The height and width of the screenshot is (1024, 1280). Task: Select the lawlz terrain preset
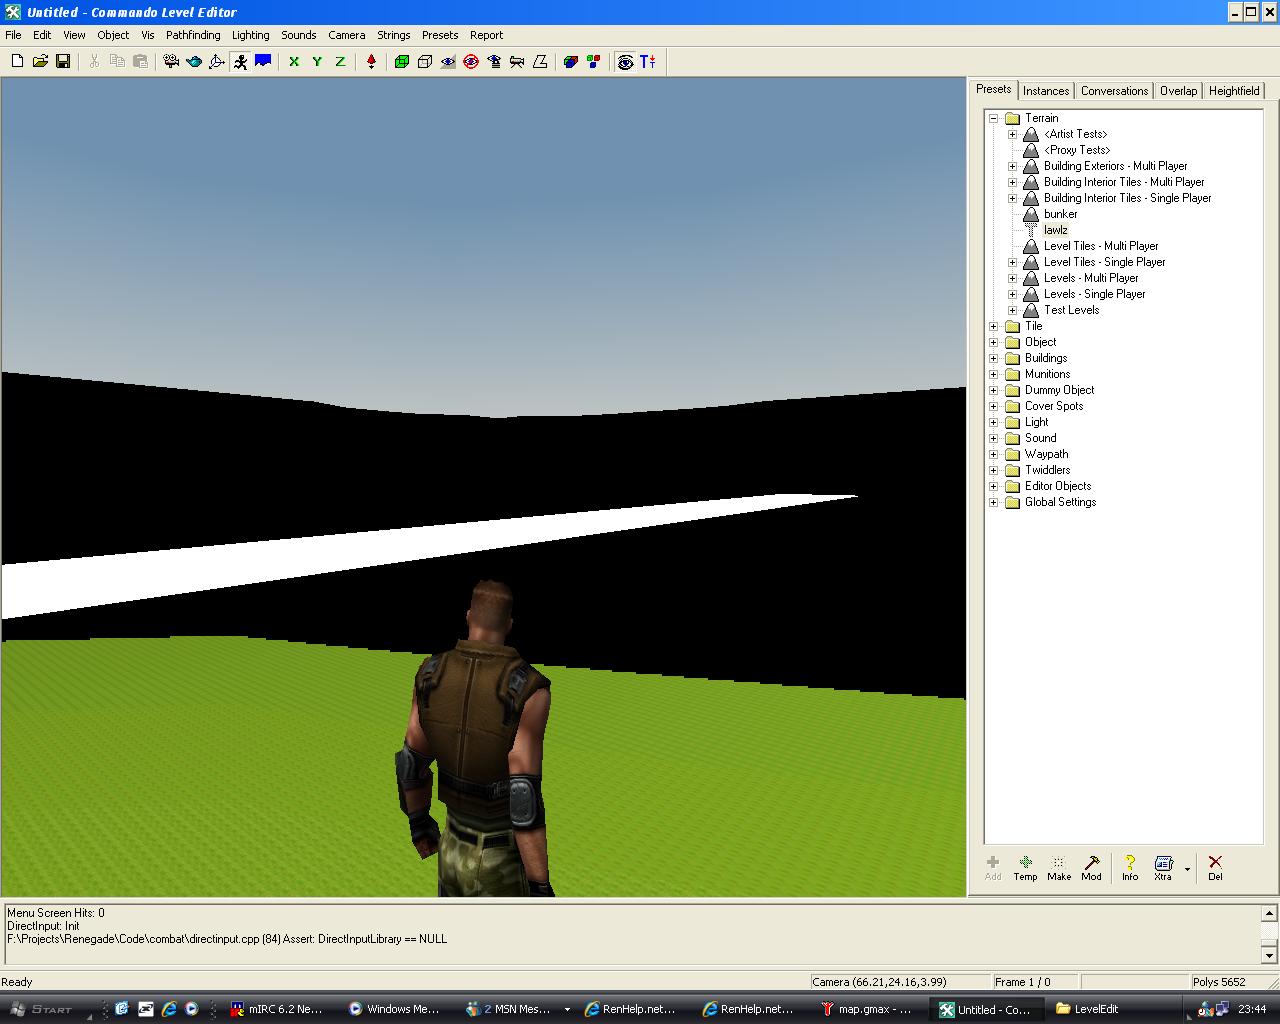pos(1055,230)
